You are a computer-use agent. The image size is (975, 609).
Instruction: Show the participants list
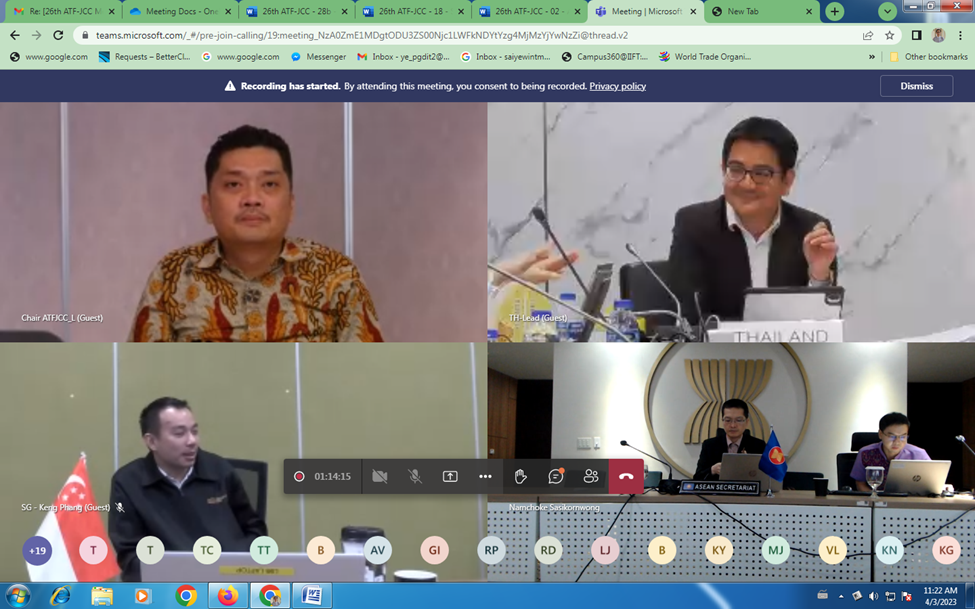pyautogui.click(x=591, y=477)
